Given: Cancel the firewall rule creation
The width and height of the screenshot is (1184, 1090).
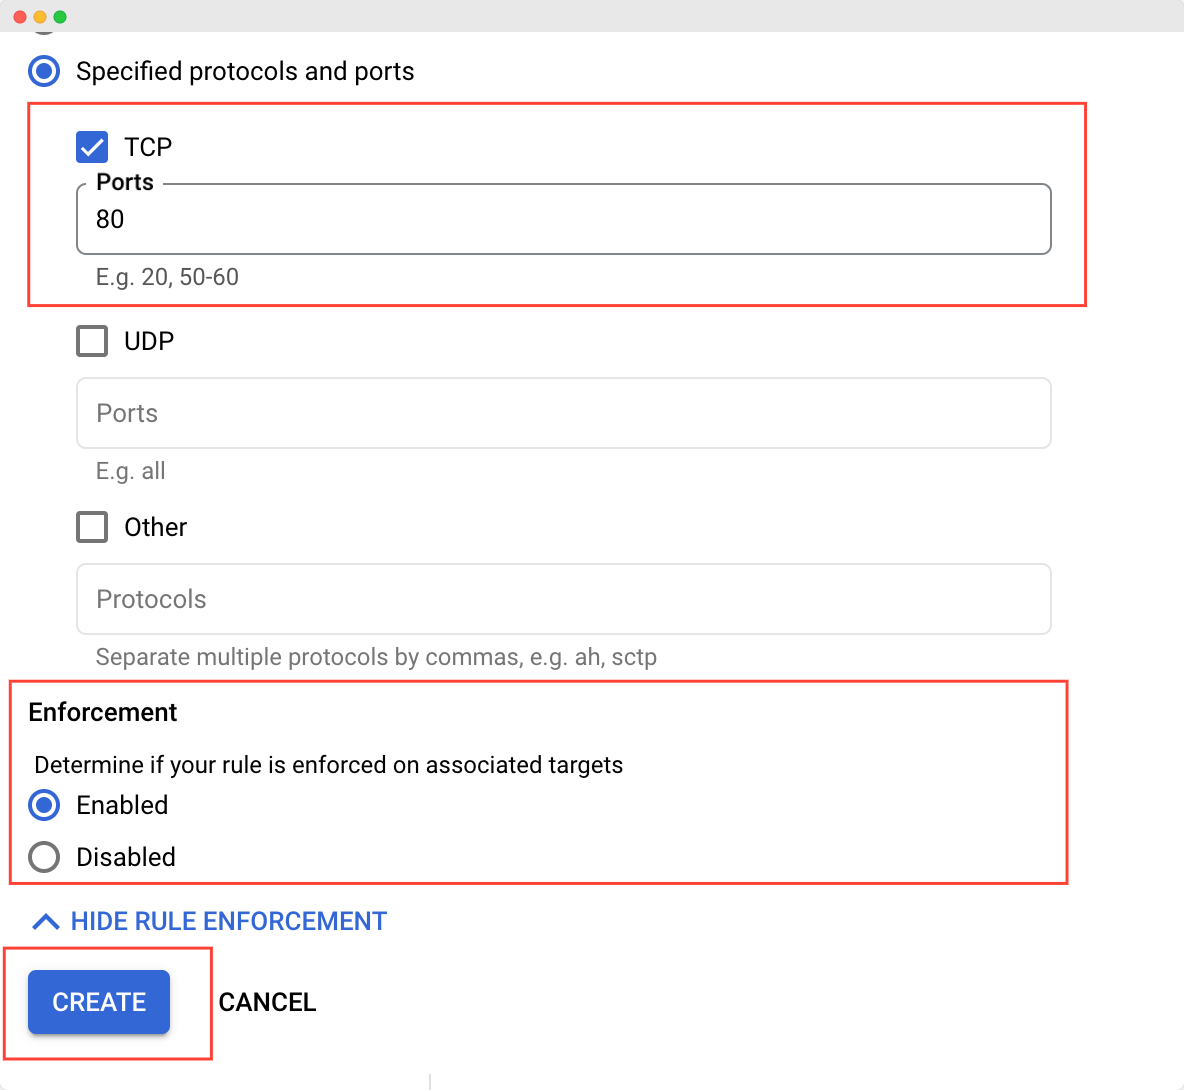Looking at the screenshot, I should pos(267,1002).
